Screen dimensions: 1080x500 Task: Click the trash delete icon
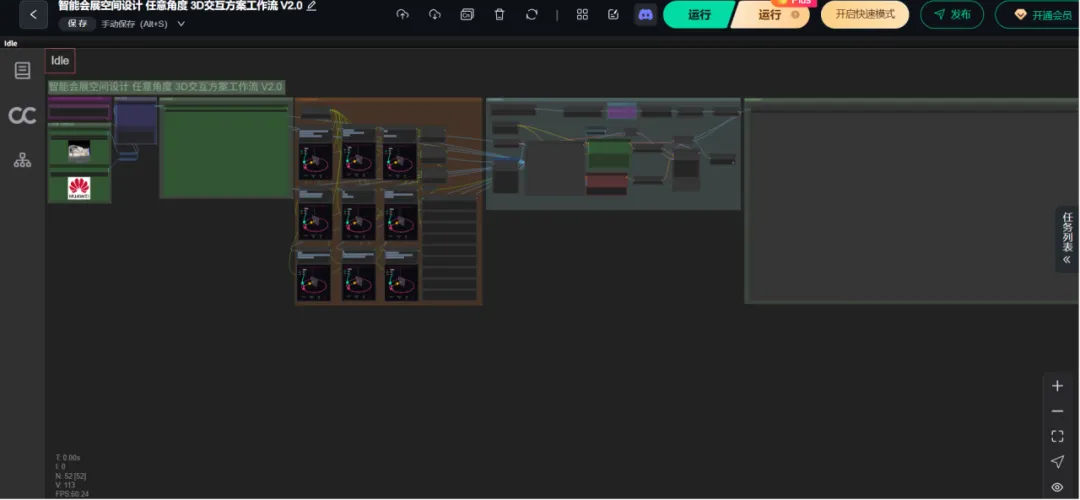pyautogui.click(x=499, y=14)
